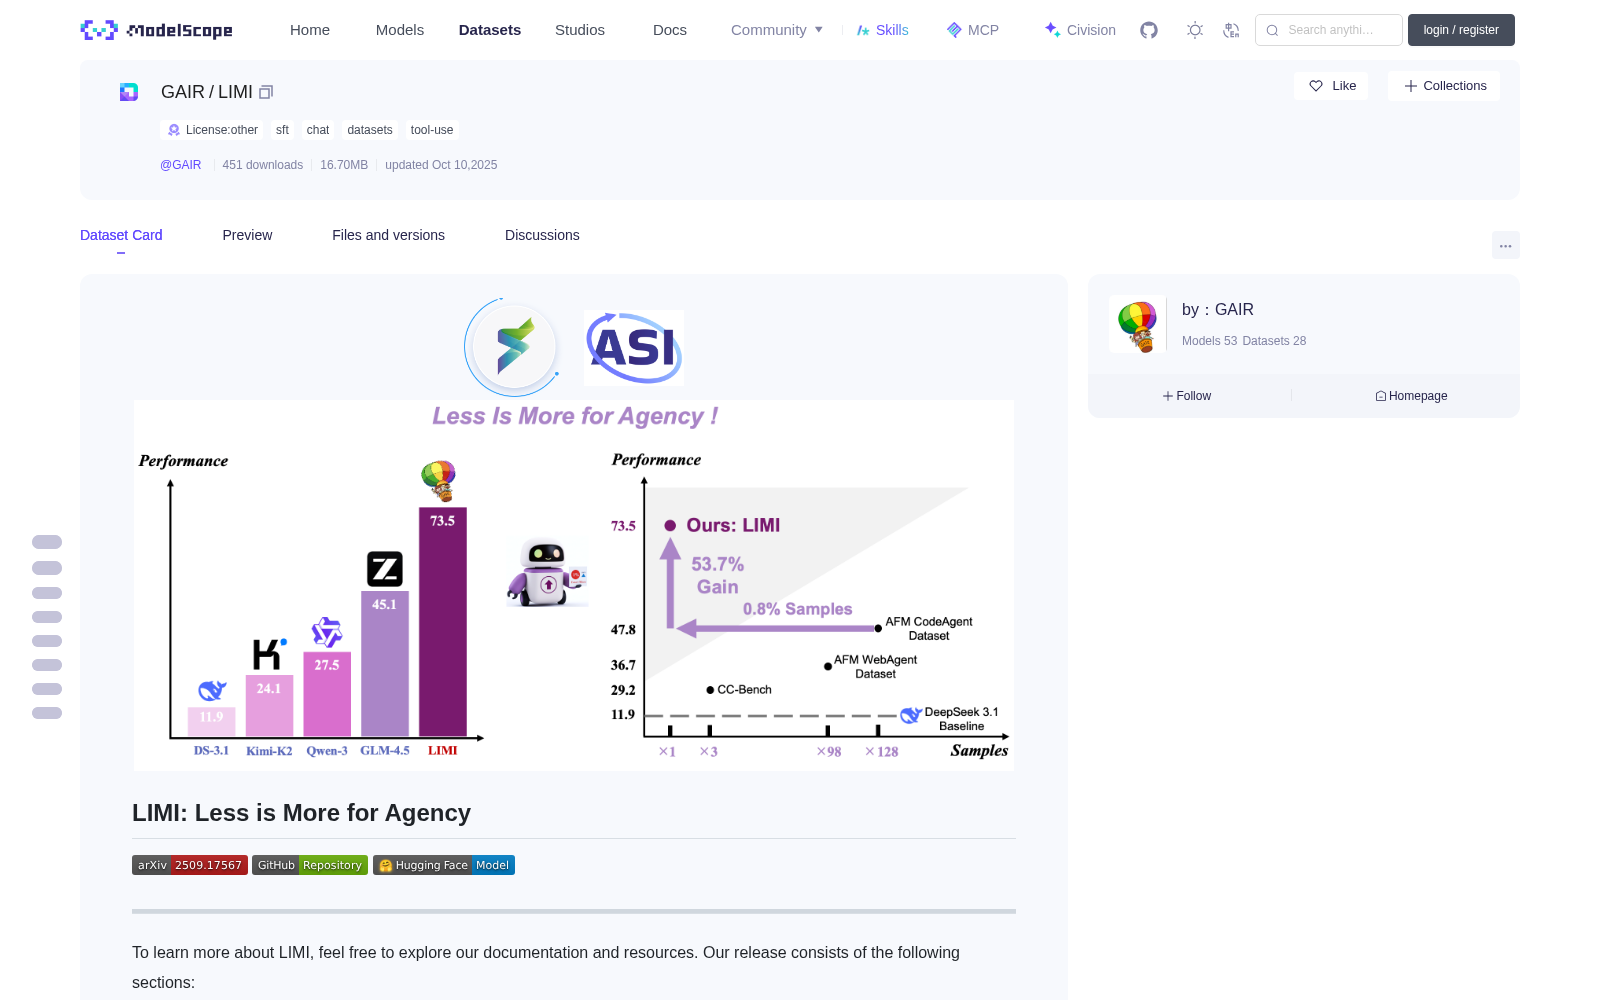
Task: Click the login / register button
Action: (1461, 30)
